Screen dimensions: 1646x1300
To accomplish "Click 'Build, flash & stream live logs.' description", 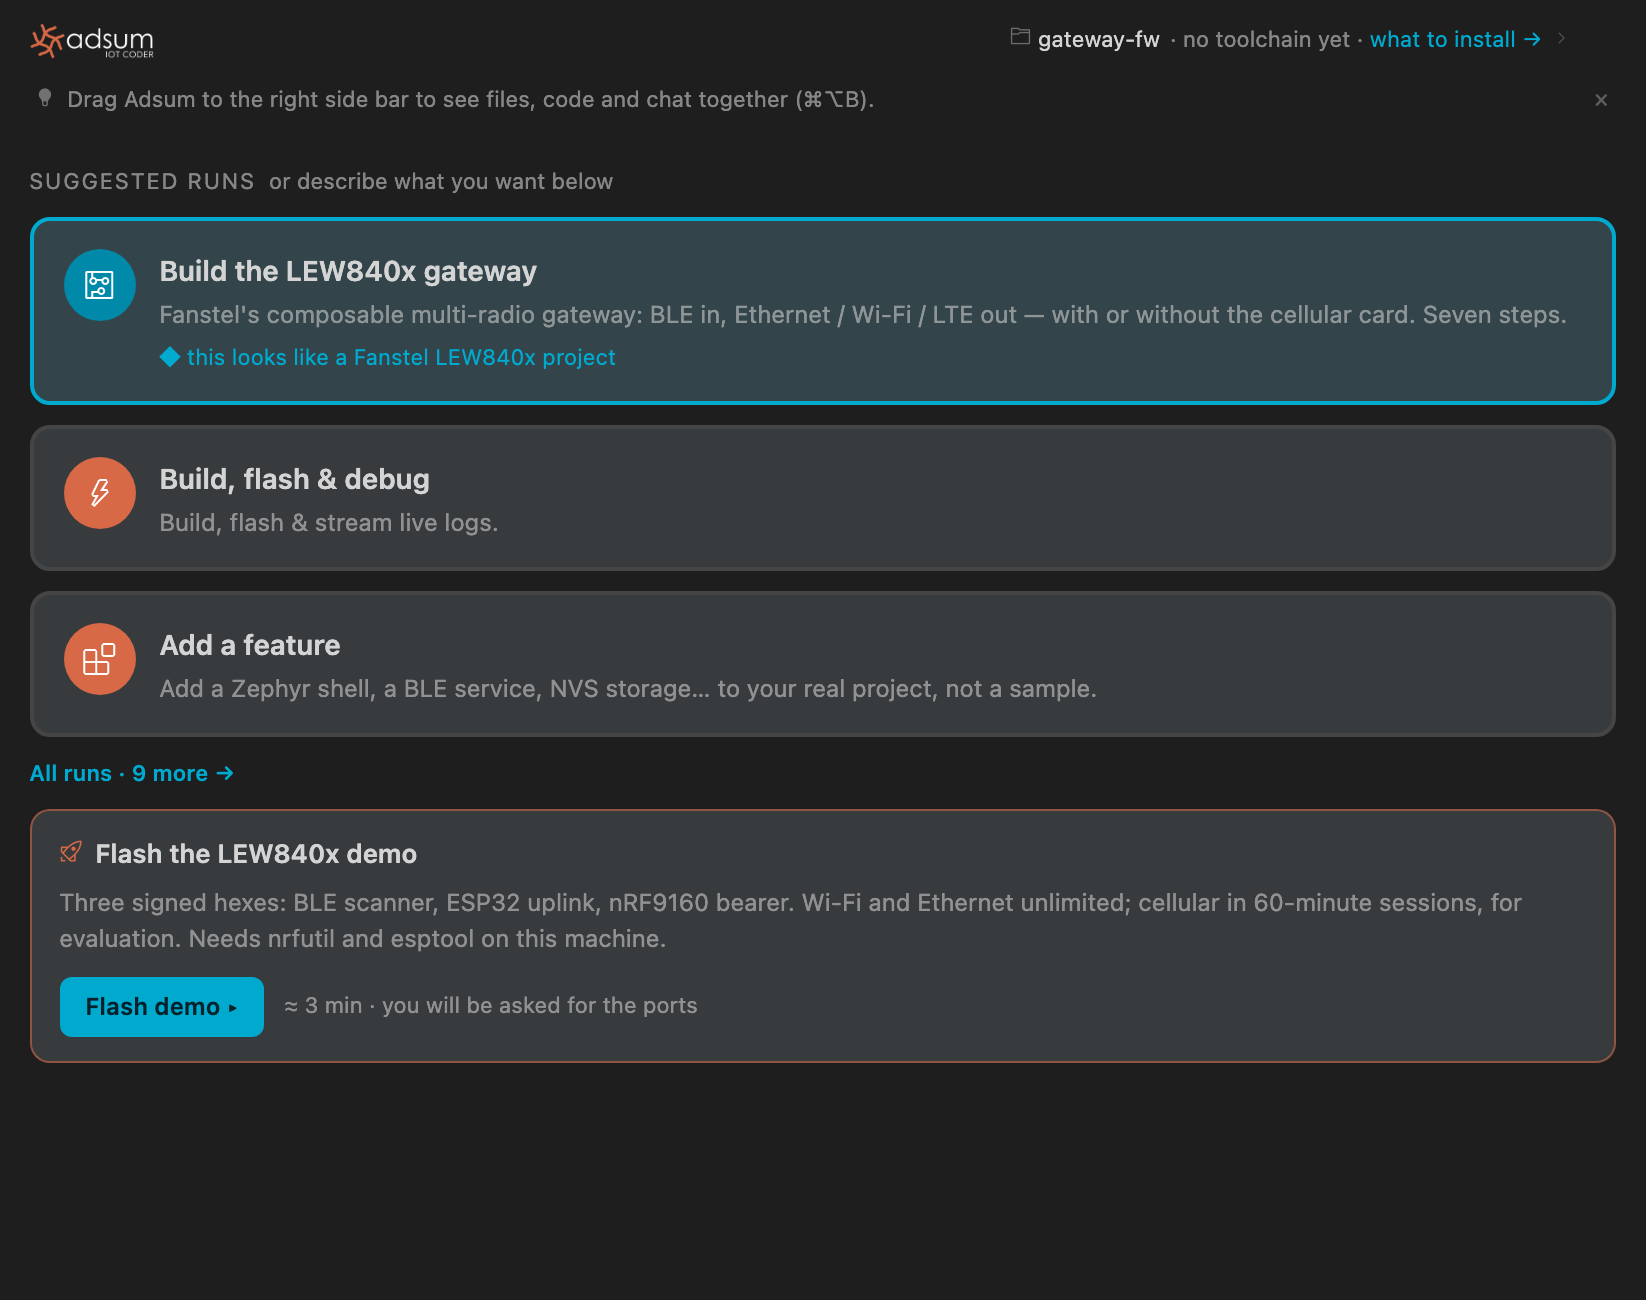I will 329,523.
